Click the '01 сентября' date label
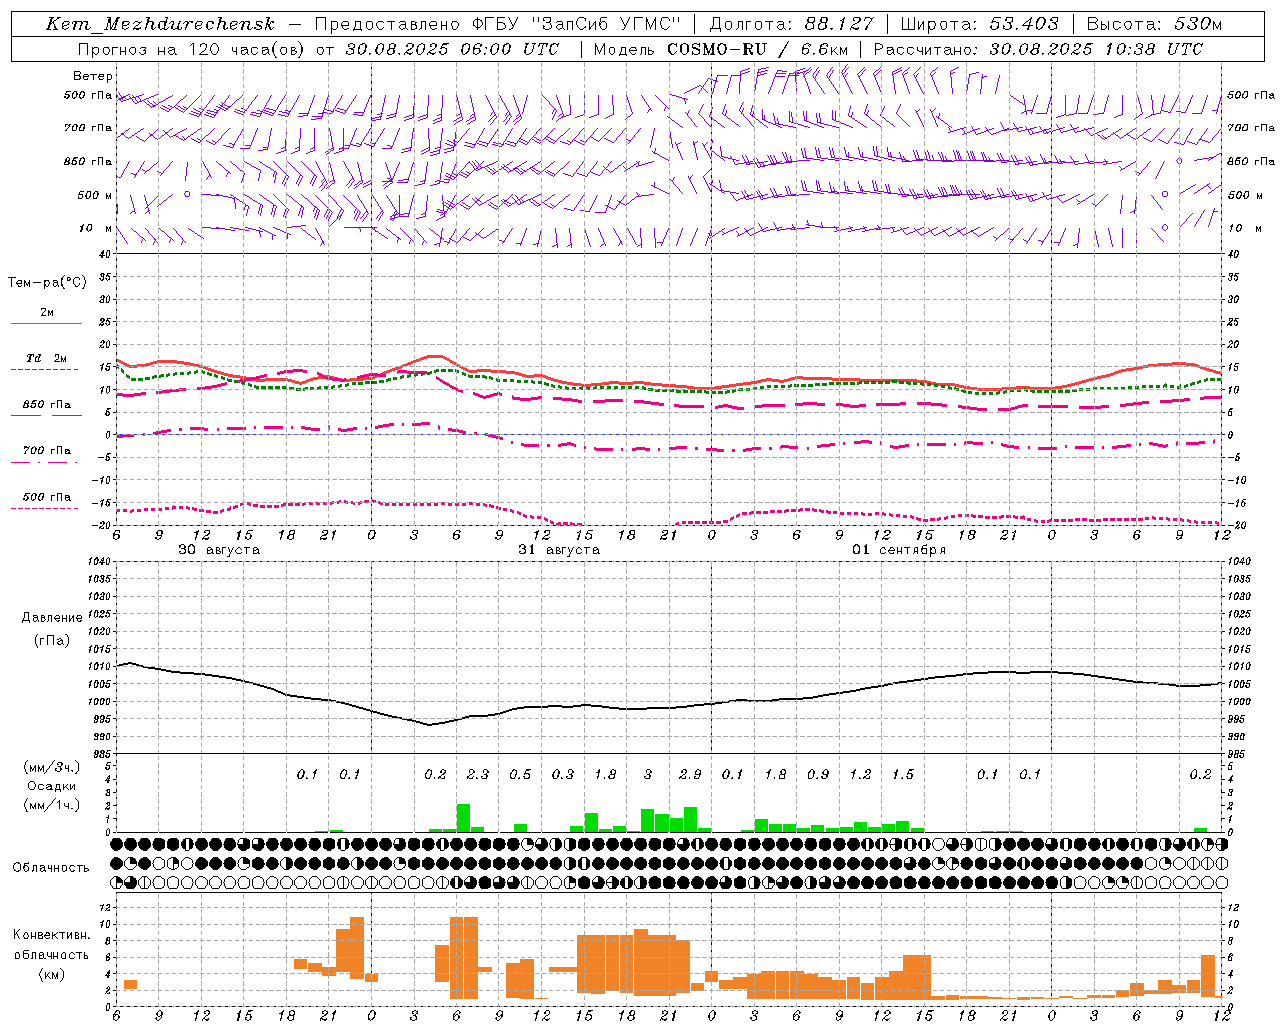Viewport: 1280px width, 1024px height. click(899, 550)
